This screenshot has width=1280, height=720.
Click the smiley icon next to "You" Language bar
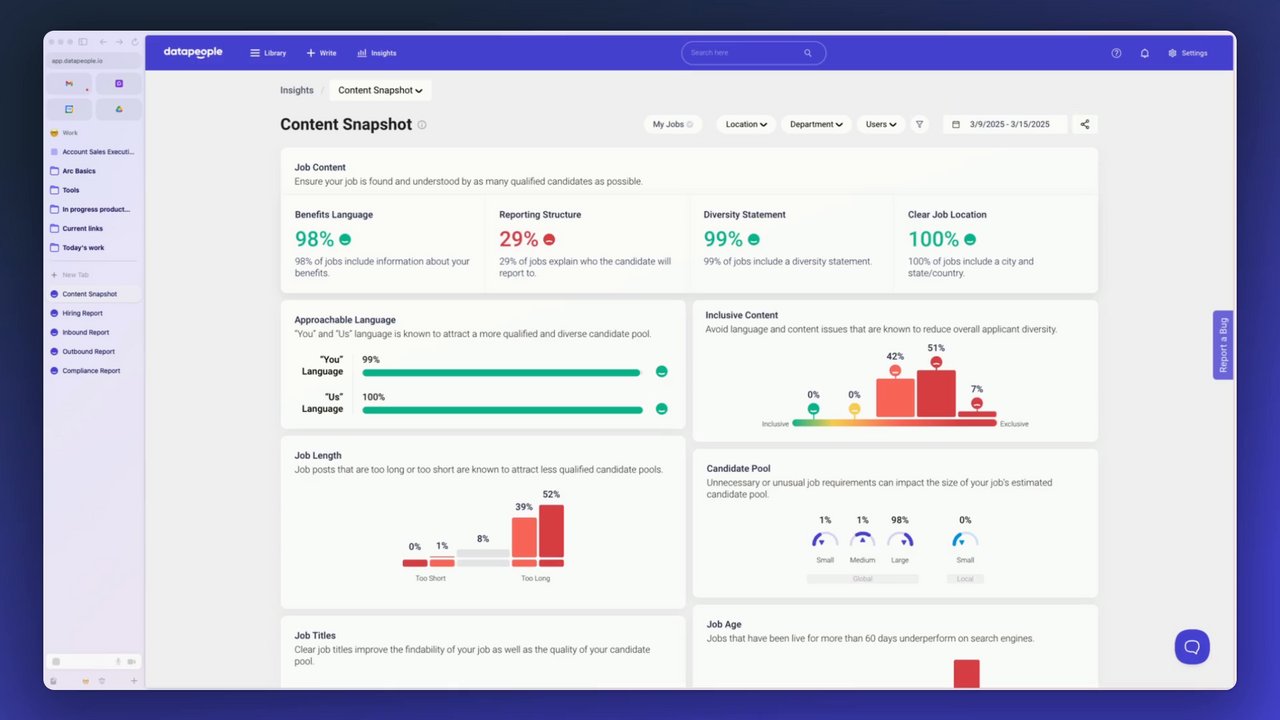tap(661, 371)
